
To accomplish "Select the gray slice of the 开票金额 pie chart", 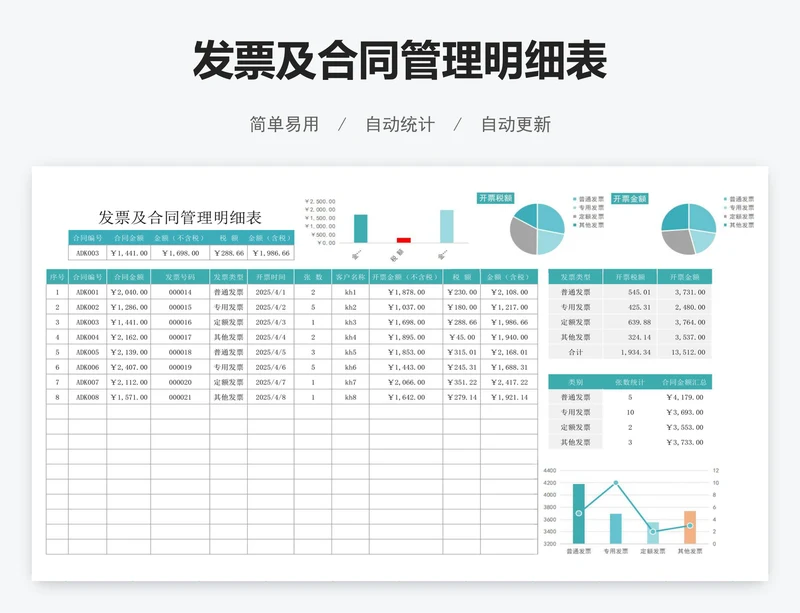I will (x=677, y=241).
